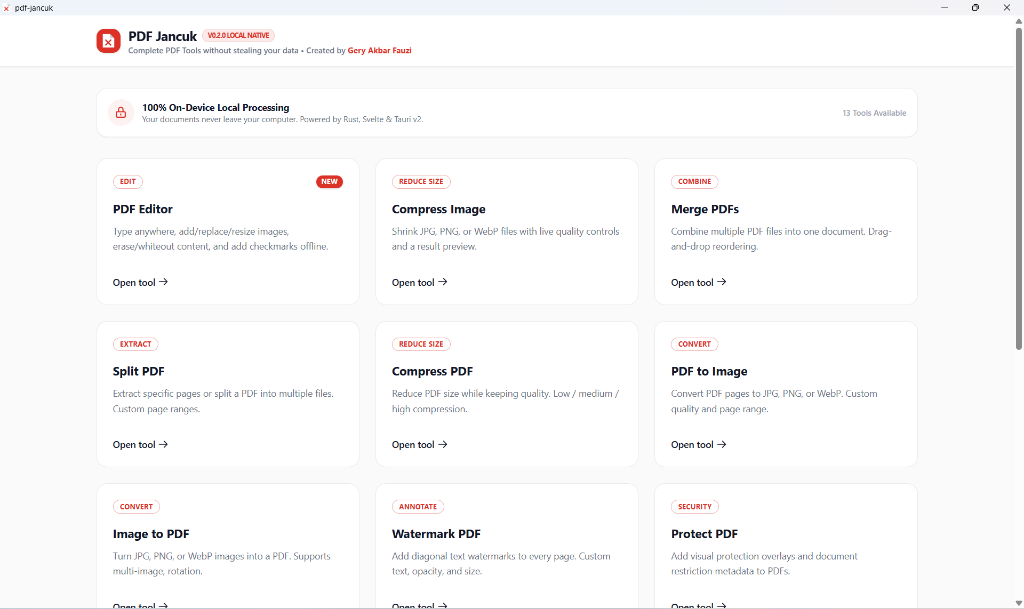
Task: Open tool link on PDF Editor card
Action: (x=140, y=282)
